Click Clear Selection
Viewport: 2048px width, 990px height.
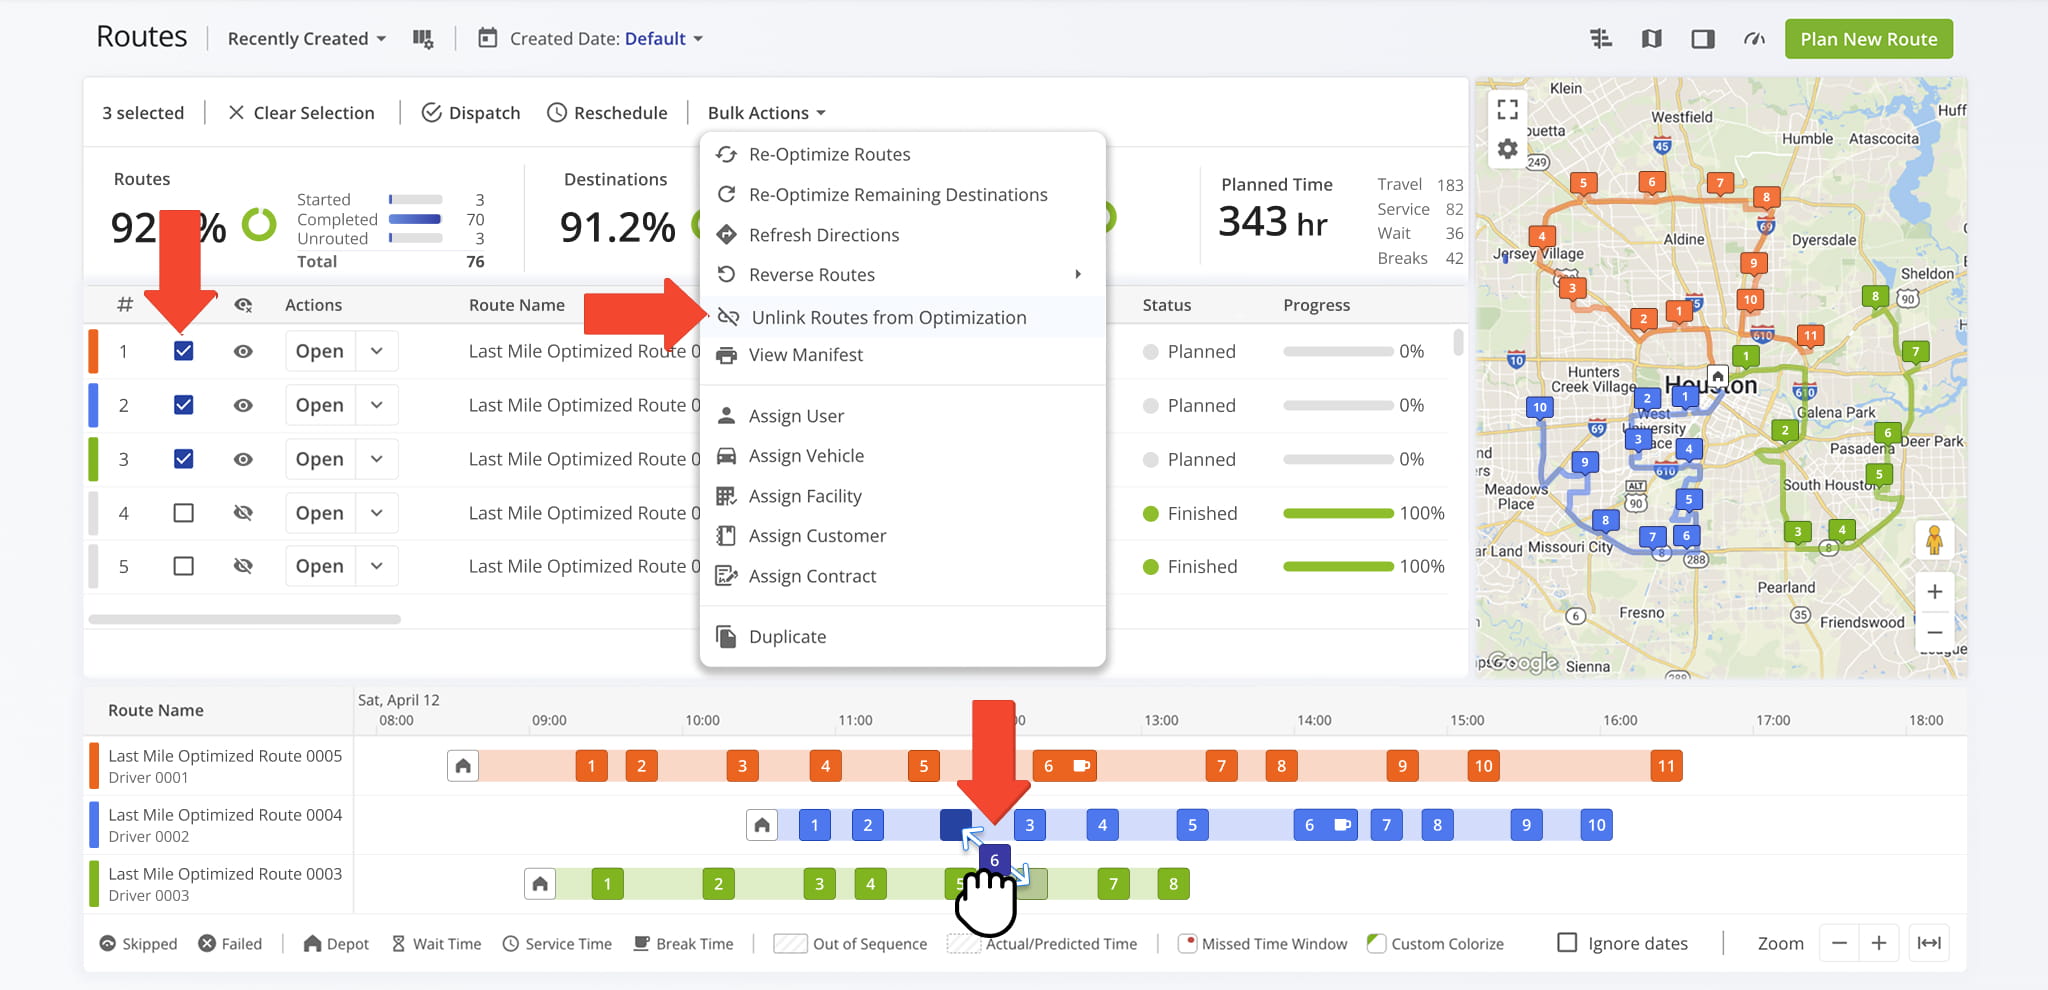(x=301, y=113)
